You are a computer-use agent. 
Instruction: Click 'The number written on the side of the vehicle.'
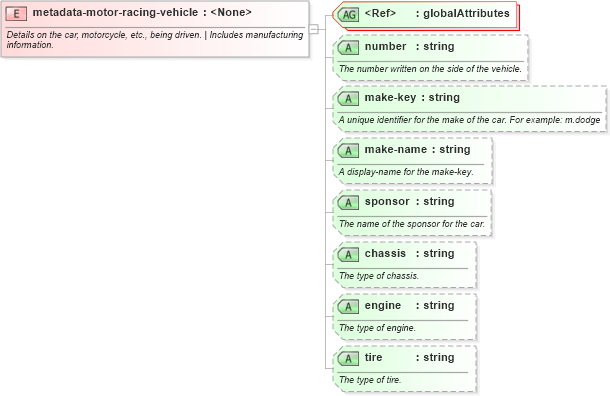click(x=430, y=69)
